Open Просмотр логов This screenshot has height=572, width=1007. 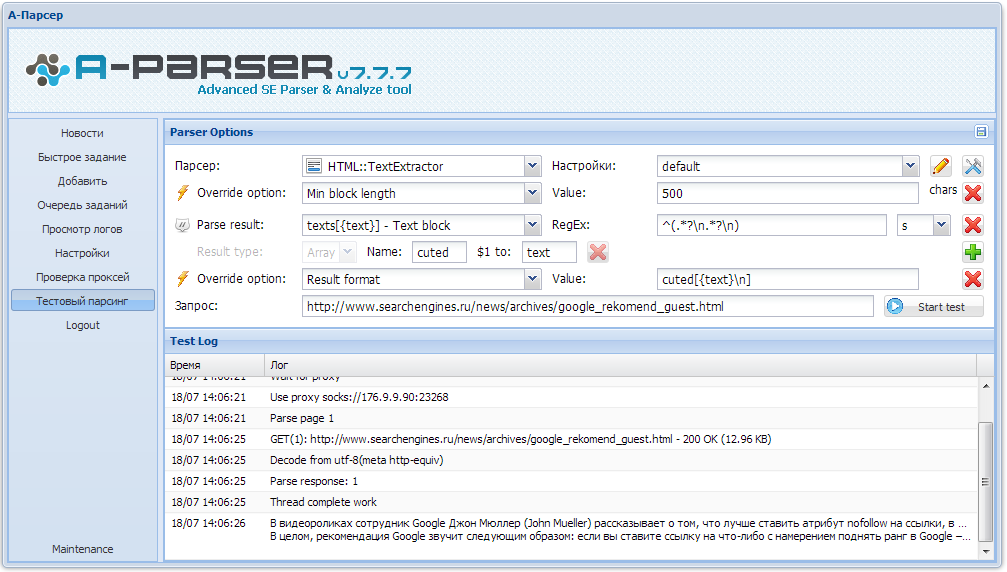pyautogui.click(x=82, y=229)
